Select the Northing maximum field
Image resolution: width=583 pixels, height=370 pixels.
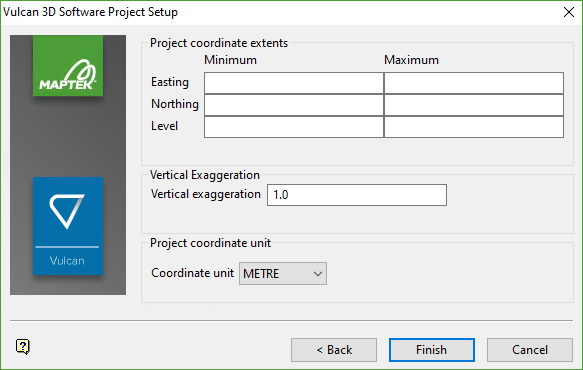474,105
